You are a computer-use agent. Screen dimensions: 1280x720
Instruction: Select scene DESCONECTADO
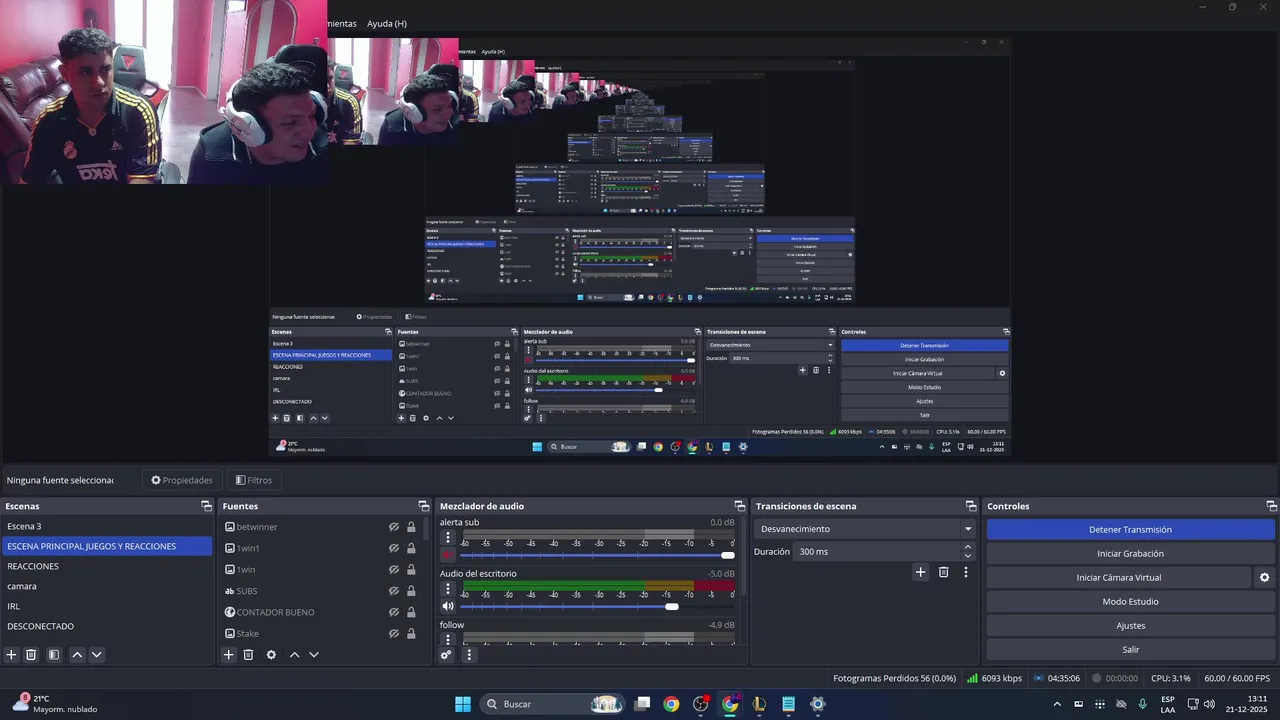click(107, 626)
